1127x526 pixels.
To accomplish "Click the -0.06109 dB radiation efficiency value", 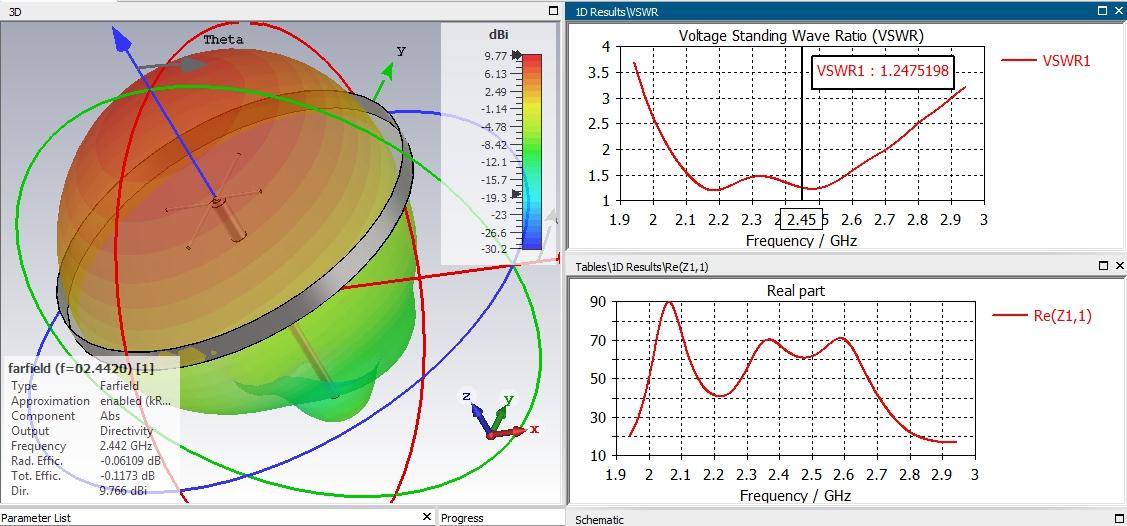I will pos(132,461).
